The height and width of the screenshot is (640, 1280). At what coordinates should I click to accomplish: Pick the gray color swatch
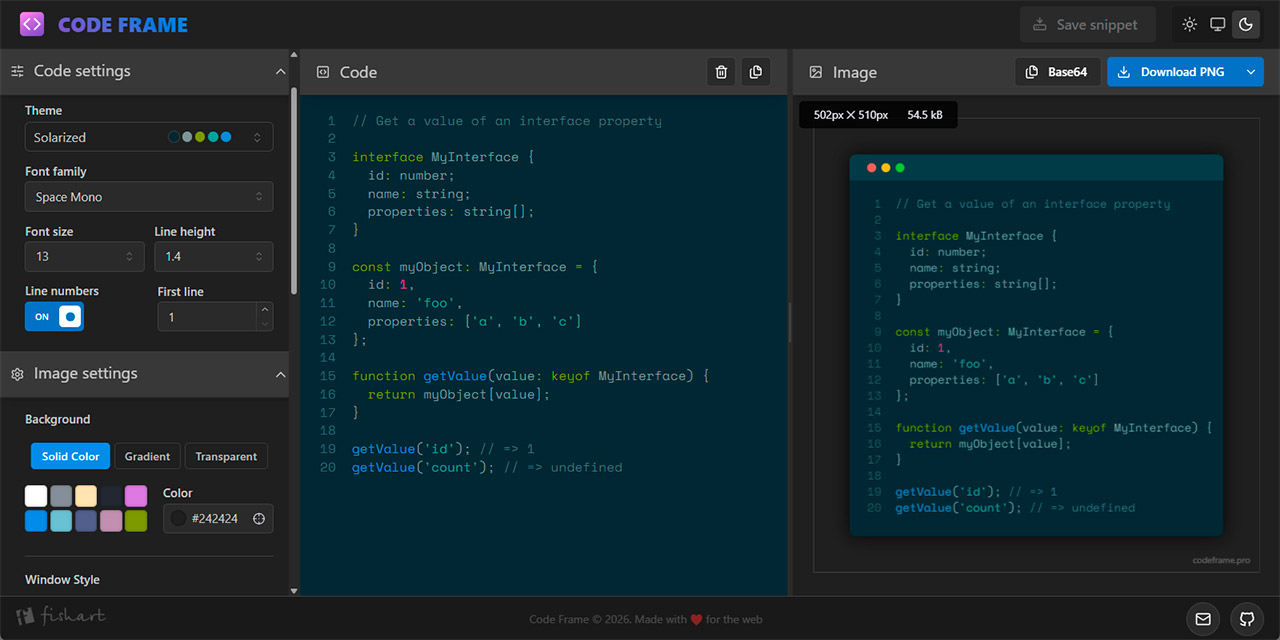[61, 496]
